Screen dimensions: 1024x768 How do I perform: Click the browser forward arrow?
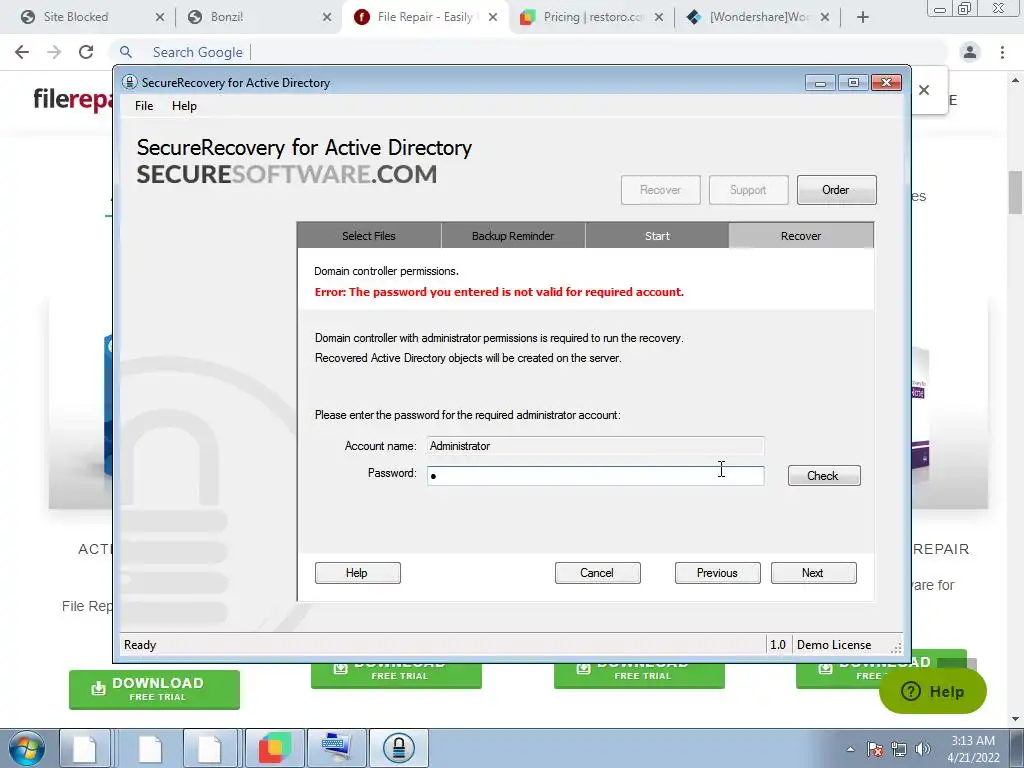click(54, 52)
